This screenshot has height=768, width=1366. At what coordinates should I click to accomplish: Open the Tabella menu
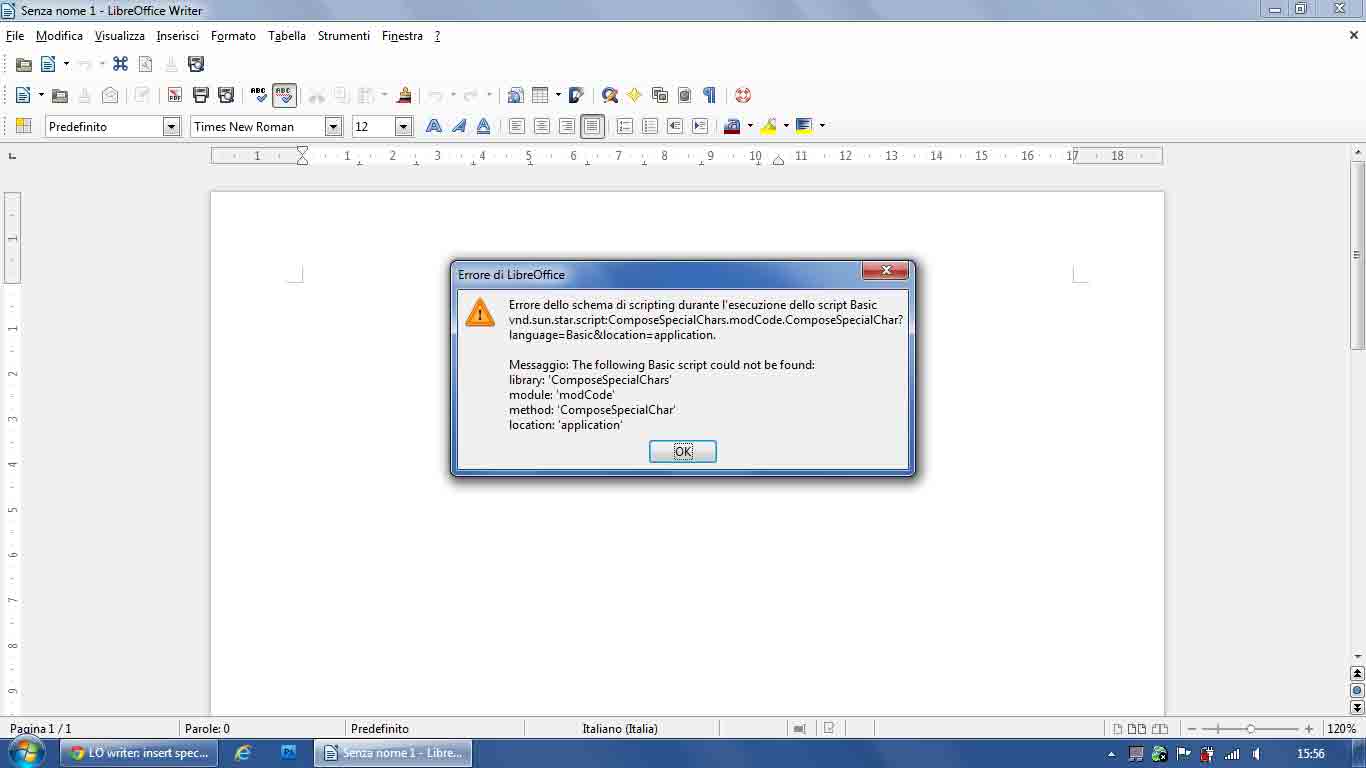pos(287,36)
